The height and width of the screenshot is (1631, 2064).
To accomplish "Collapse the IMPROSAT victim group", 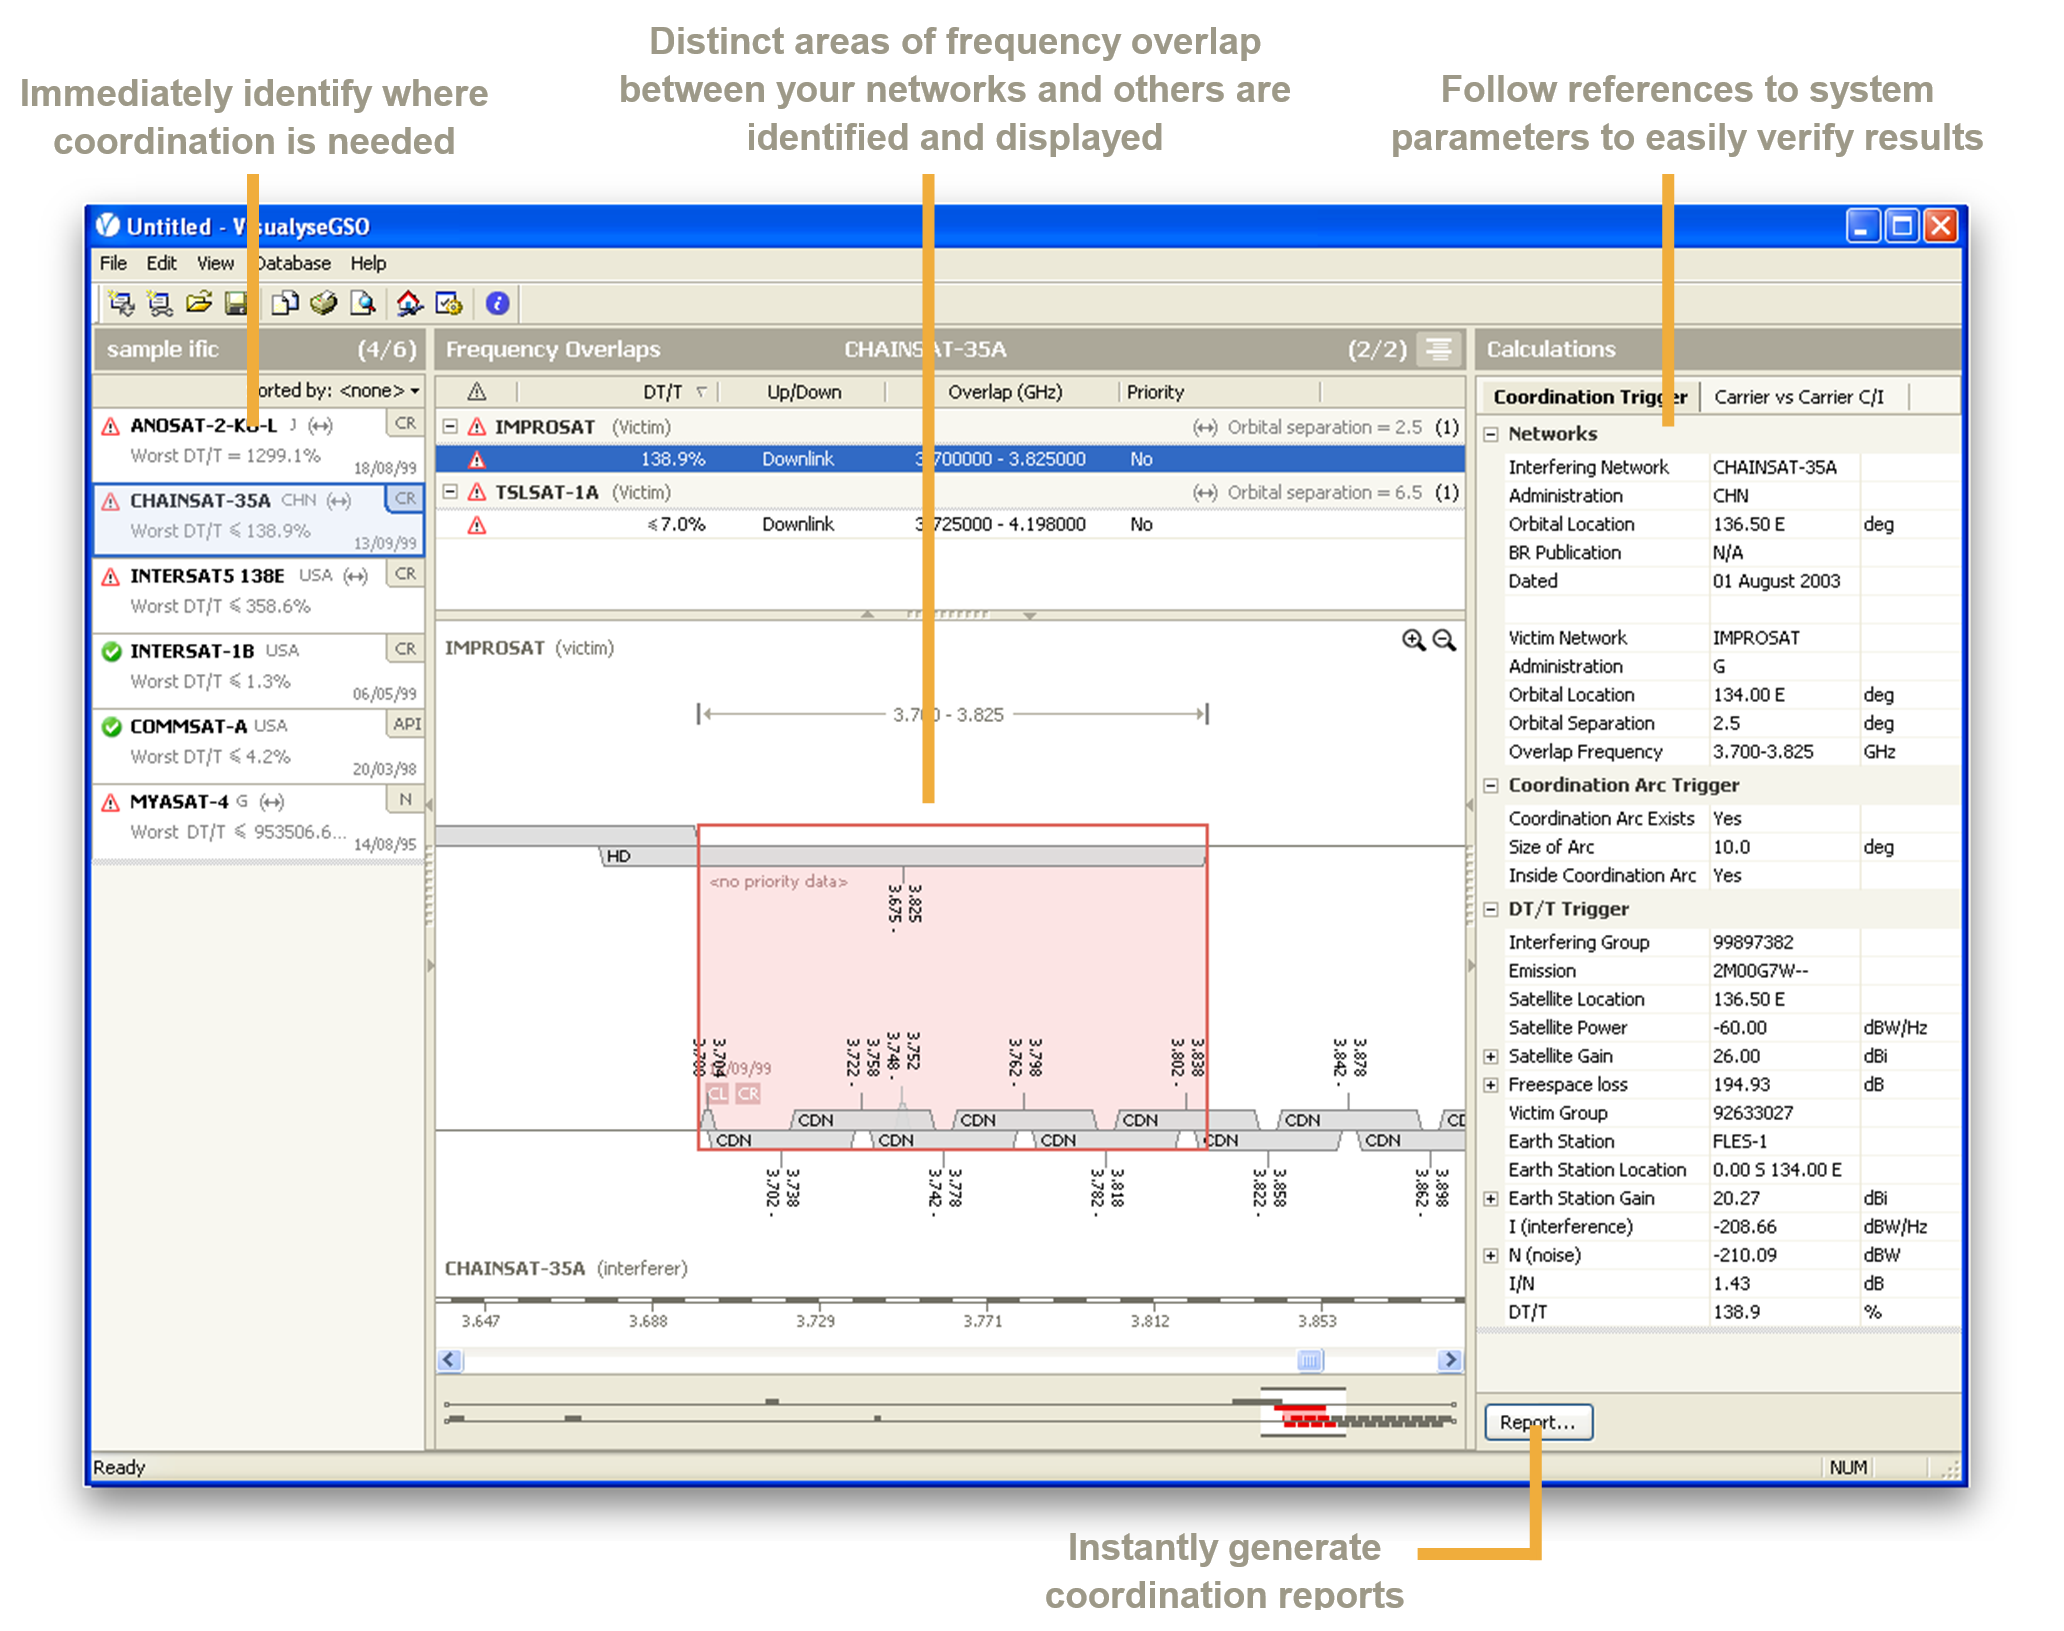I will [450, 427].
